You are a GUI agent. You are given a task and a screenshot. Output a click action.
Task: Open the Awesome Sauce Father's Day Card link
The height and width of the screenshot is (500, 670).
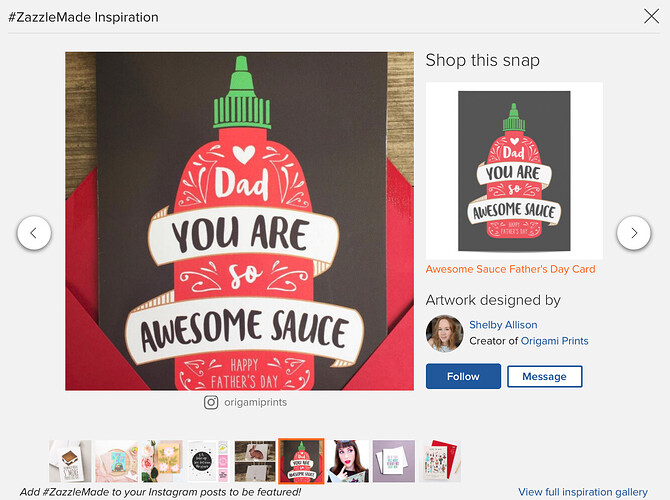click(x=510, y=269)
